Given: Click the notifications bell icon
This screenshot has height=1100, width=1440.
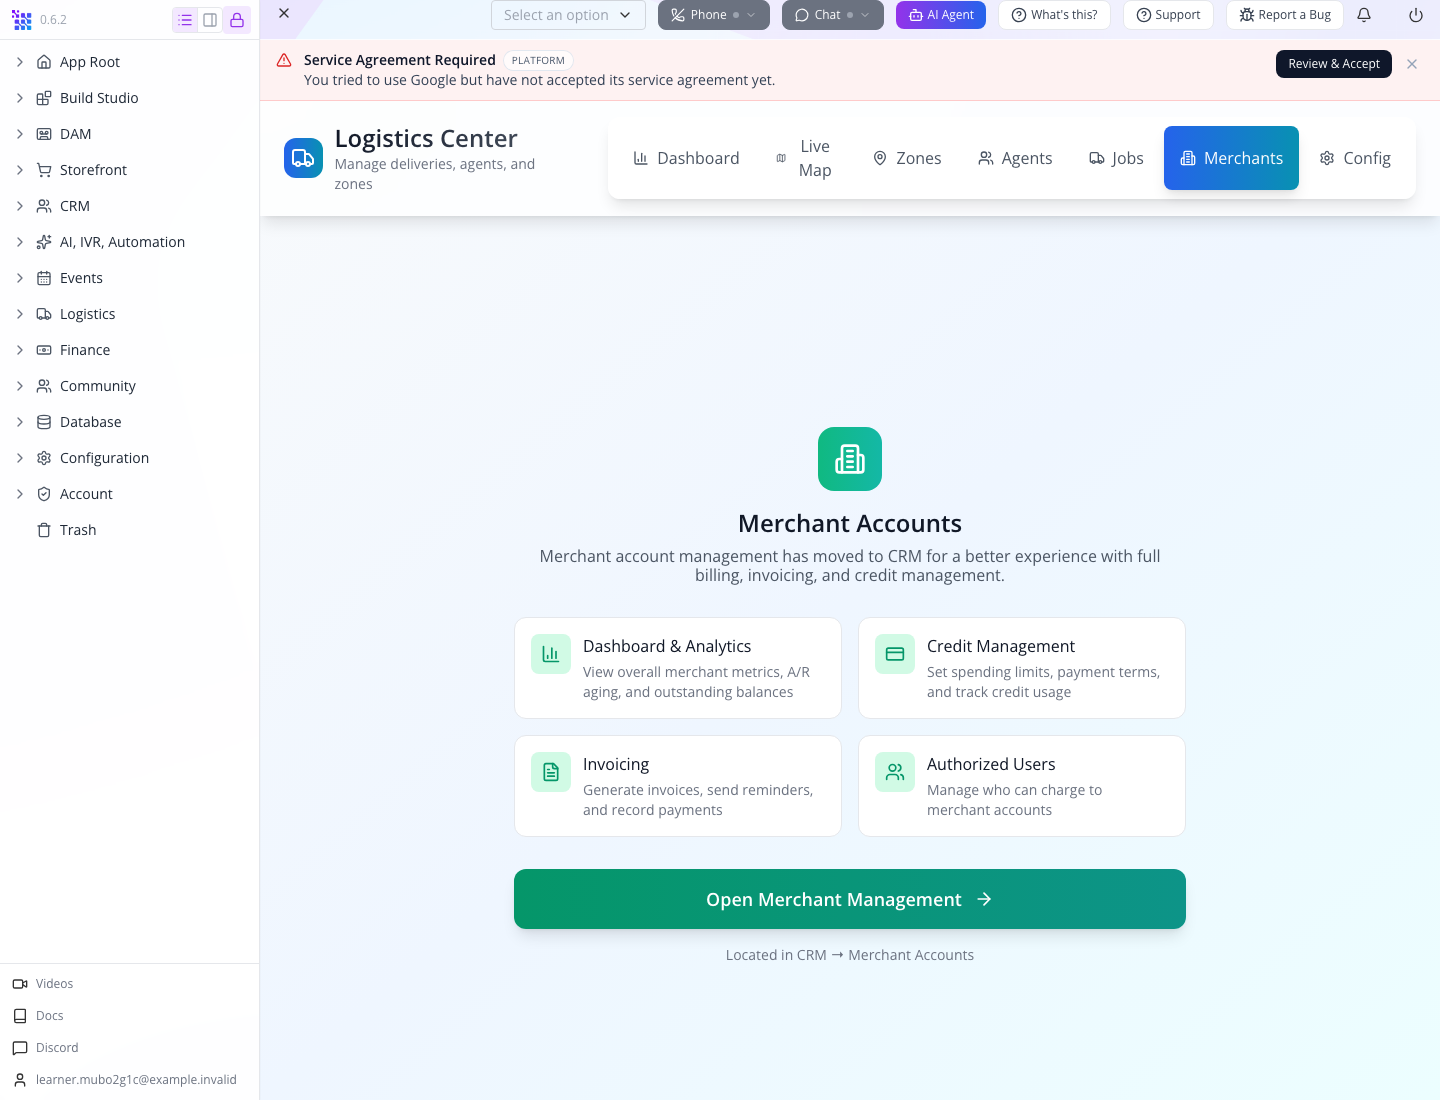Looking at the screenshot, I should [1364, 15].
